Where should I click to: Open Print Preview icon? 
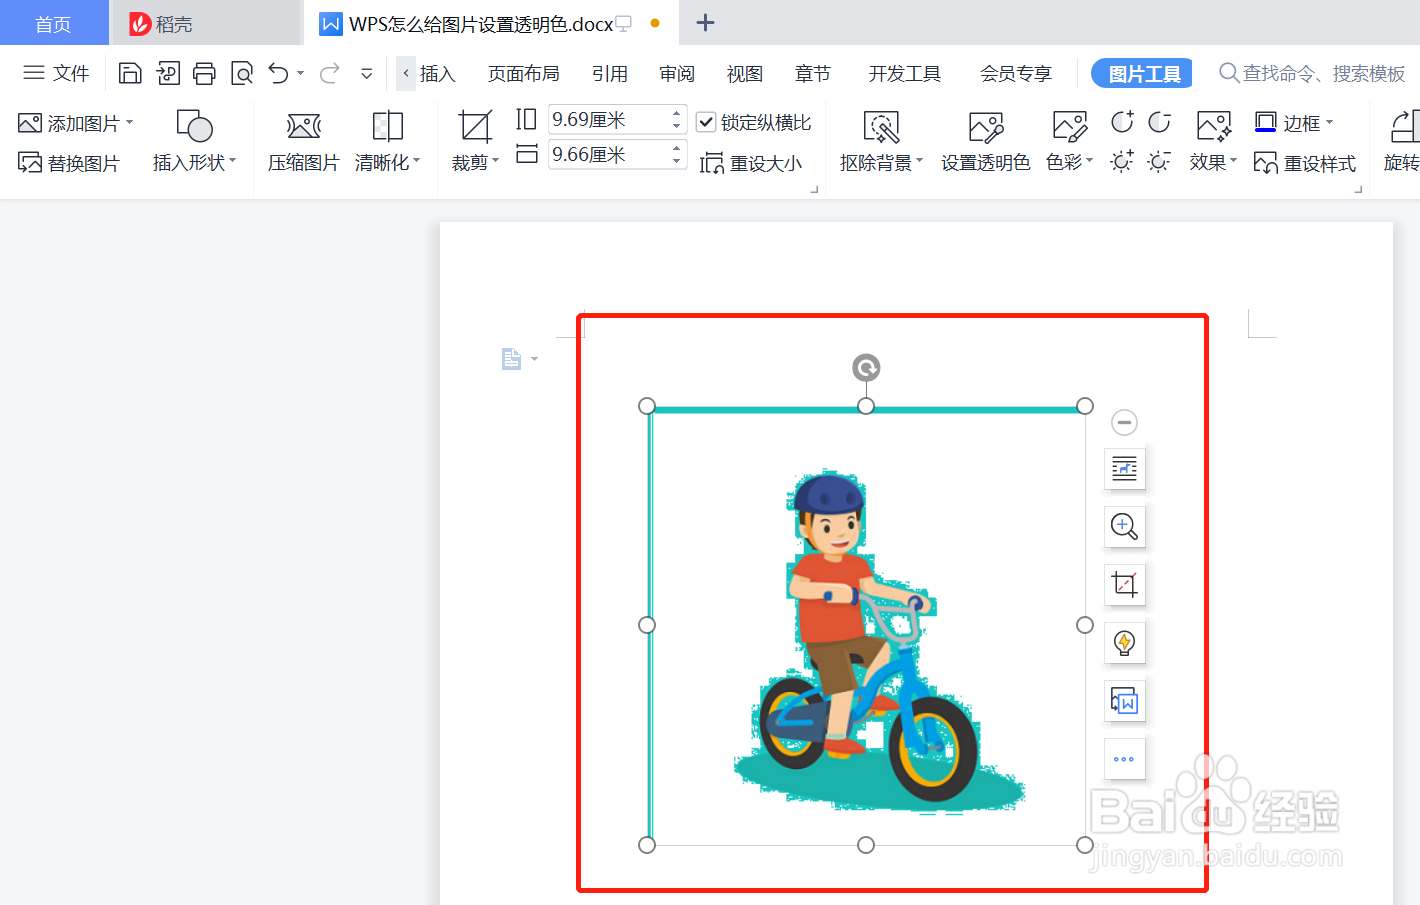pos(242,73)
